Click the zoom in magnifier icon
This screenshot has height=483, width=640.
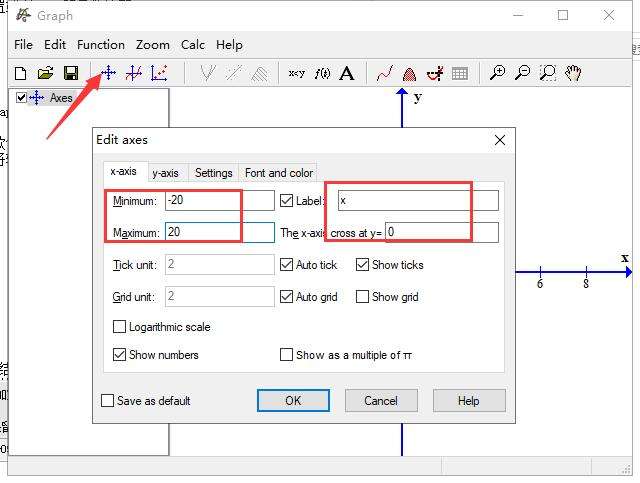coord(497,73)
